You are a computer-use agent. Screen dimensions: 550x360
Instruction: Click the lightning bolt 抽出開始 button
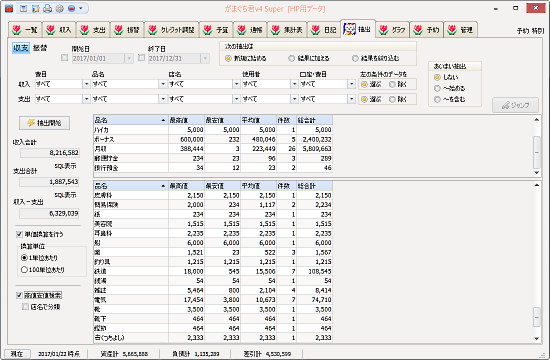tap(45, 123)
